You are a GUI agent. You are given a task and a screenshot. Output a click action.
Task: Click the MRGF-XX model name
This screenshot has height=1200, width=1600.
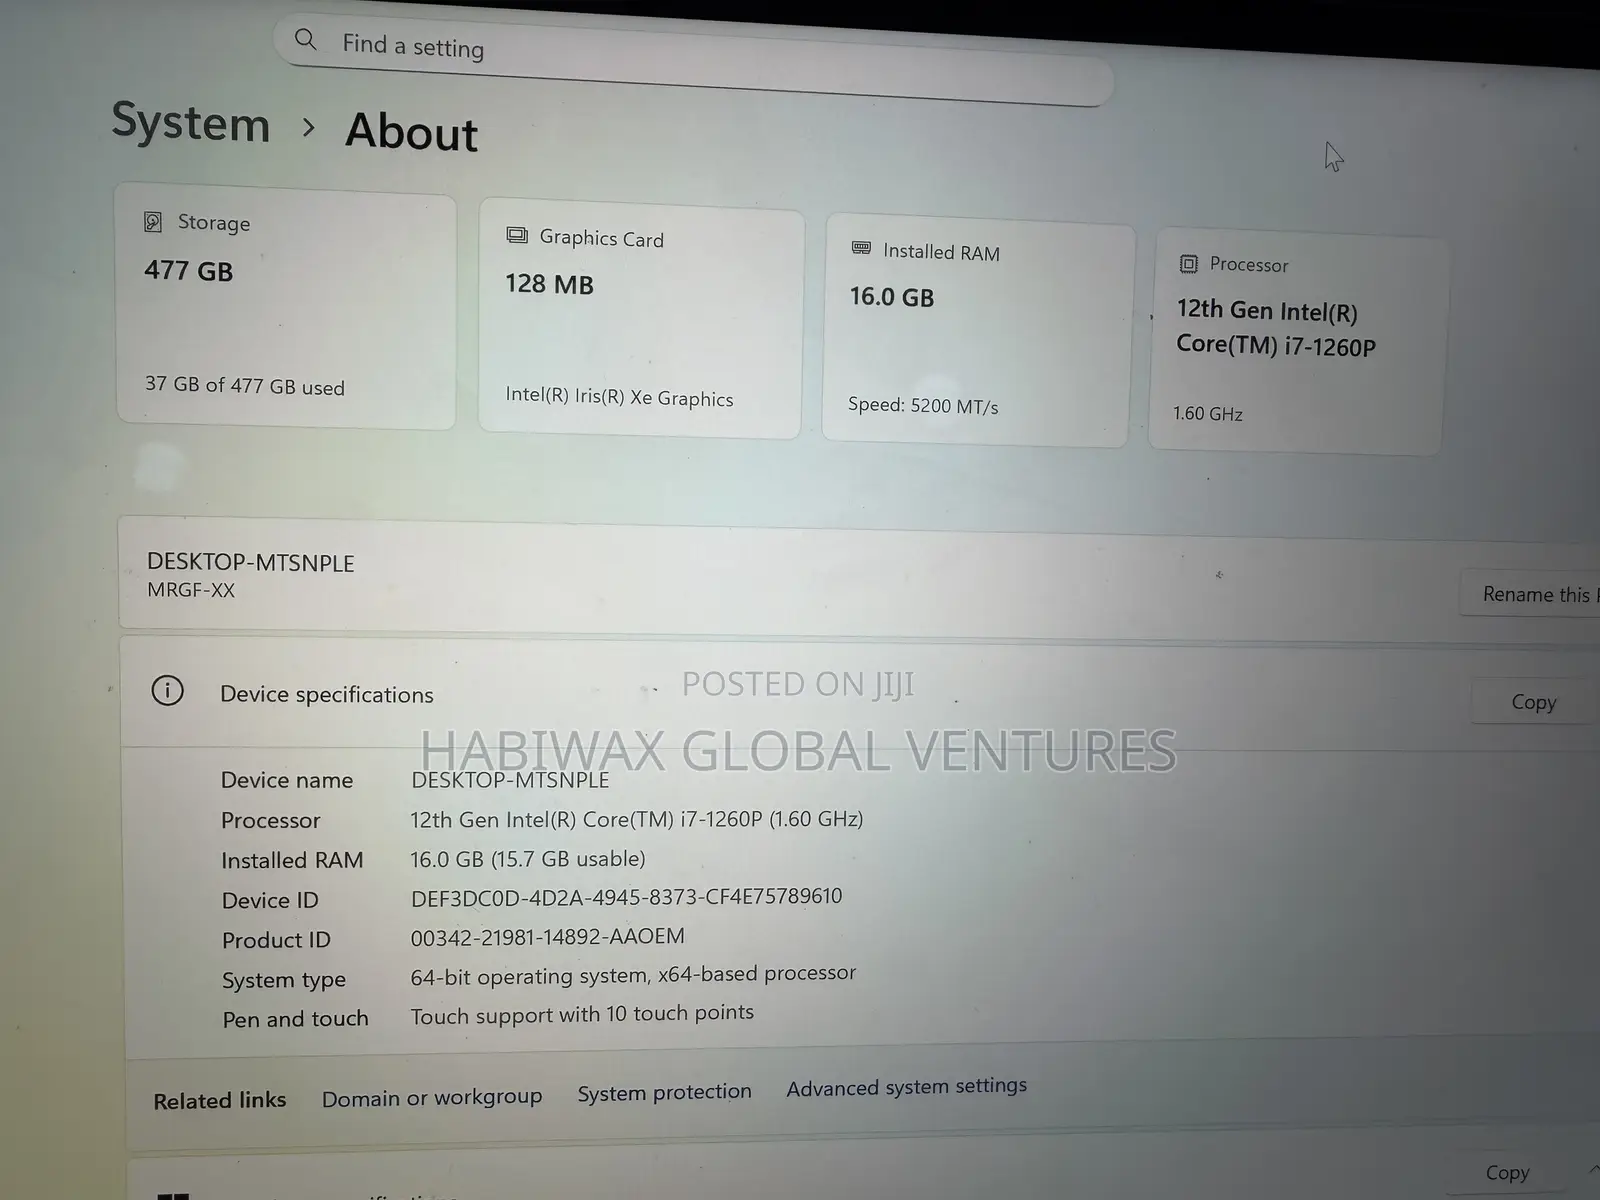point(191,590)
